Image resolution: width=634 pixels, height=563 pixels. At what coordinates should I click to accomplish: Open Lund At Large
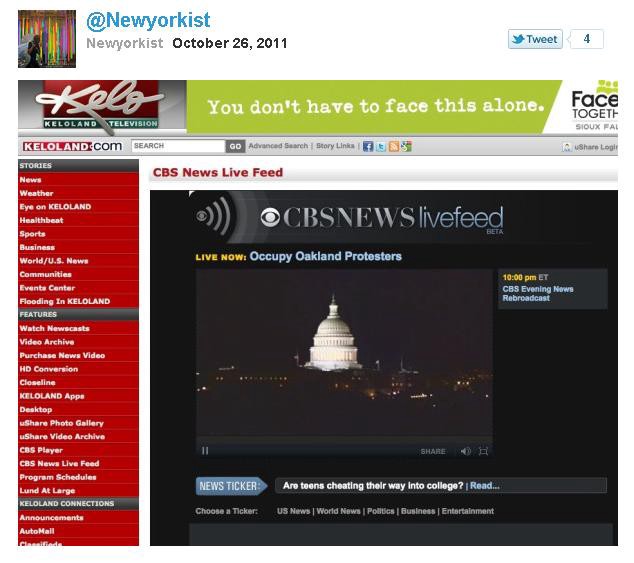(78, 491)
